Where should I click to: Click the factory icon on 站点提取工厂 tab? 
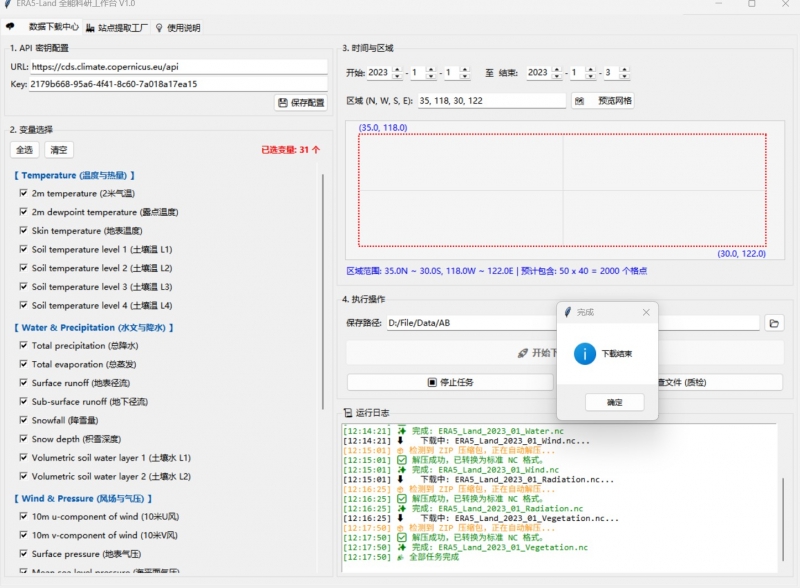tap(91, 28)
